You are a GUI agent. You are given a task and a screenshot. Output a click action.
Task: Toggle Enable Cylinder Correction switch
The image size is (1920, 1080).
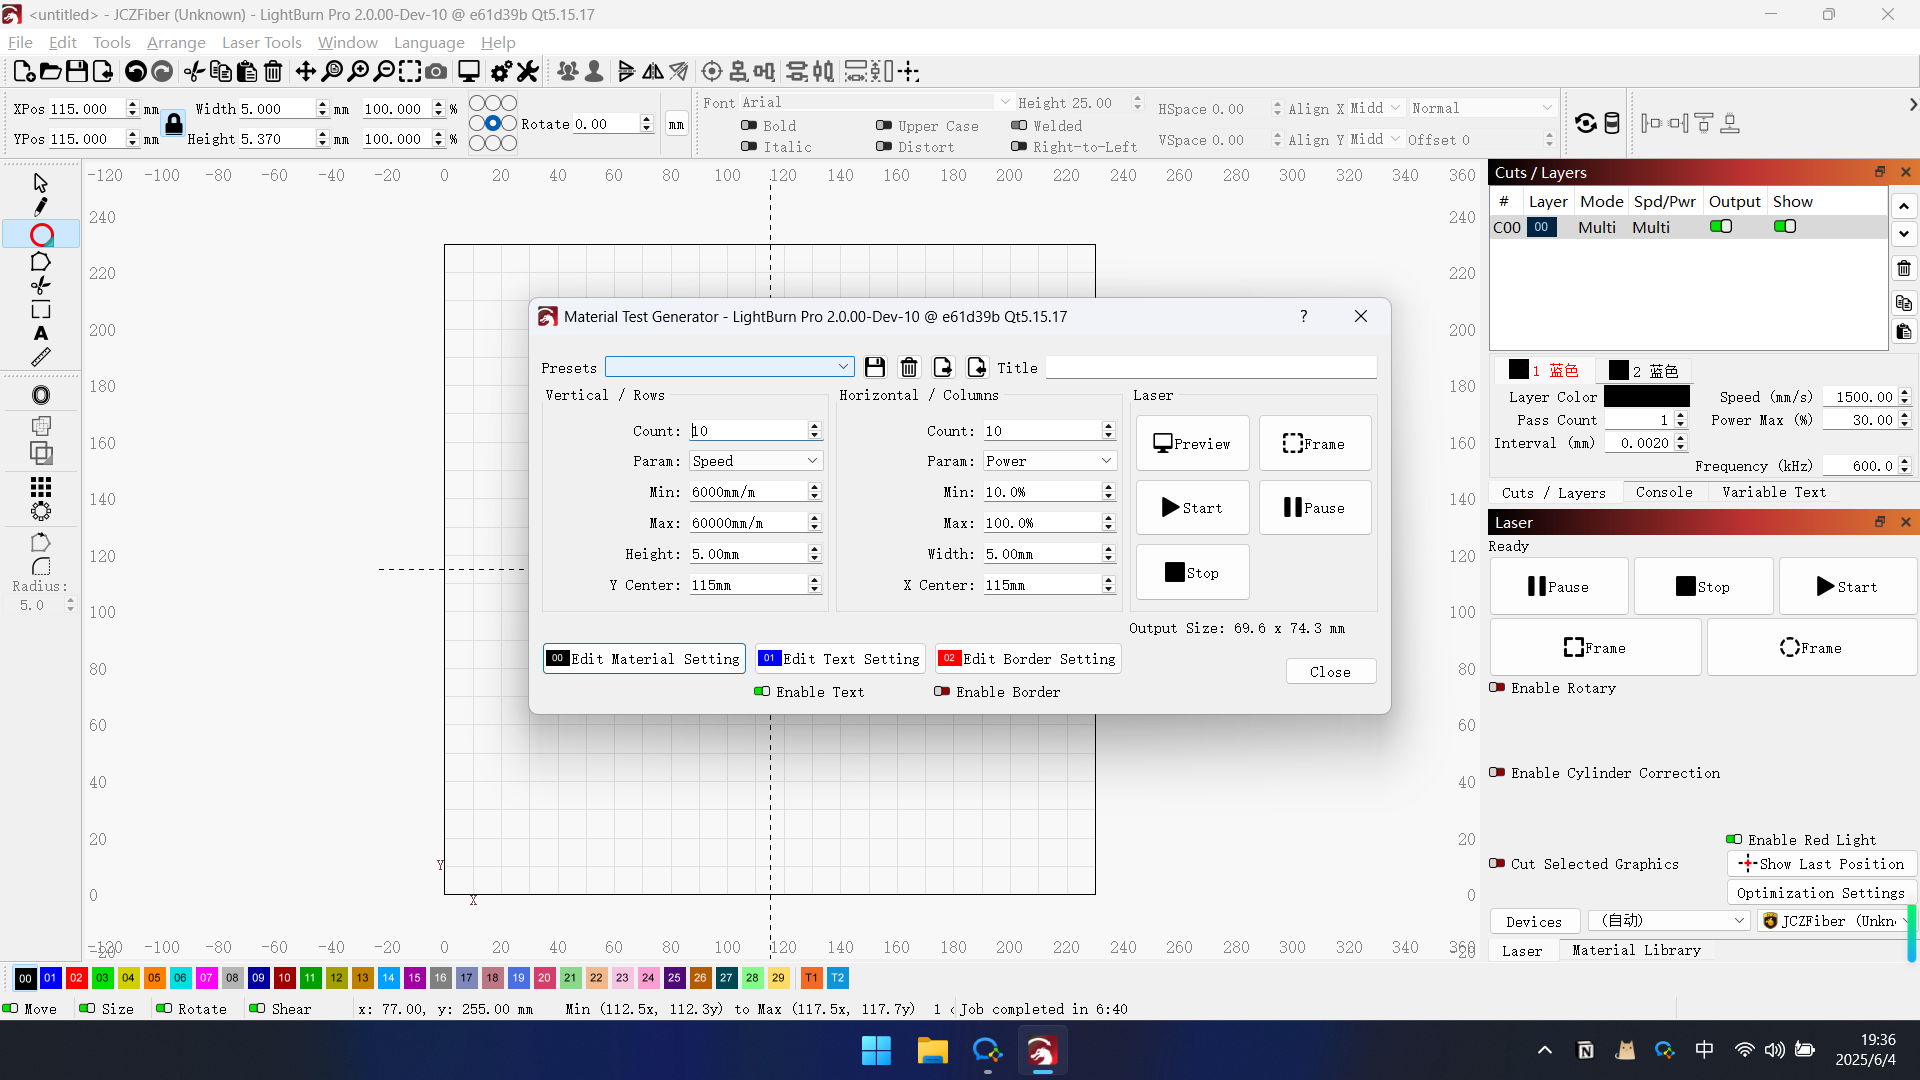click(1497, 773)
